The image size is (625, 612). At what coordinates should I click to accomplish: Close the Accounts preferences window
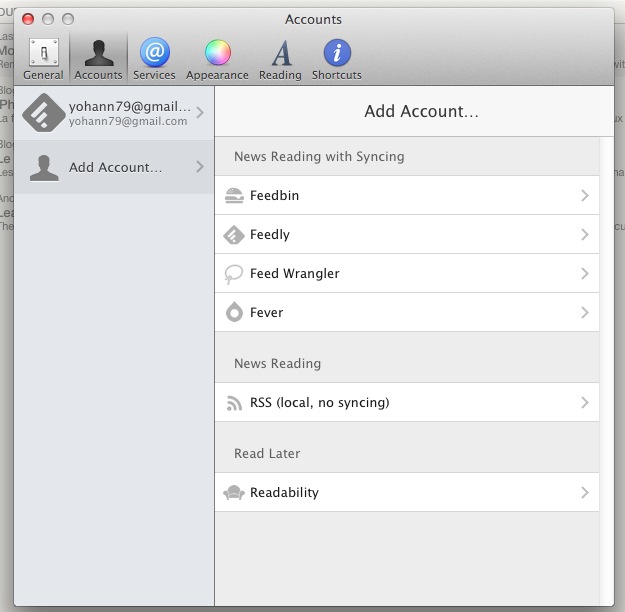click(x=28, y=19)
